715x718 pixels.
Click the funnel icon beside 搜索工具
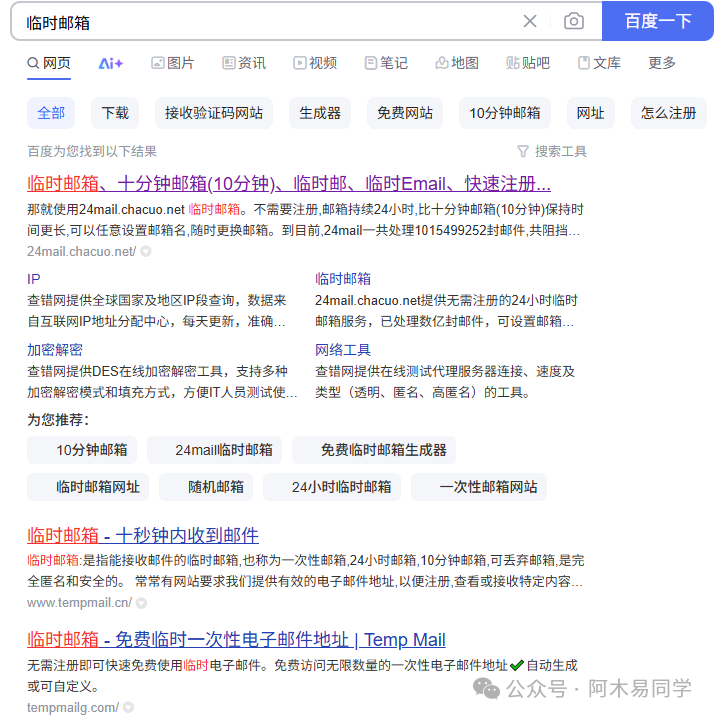tap(523, 152)
